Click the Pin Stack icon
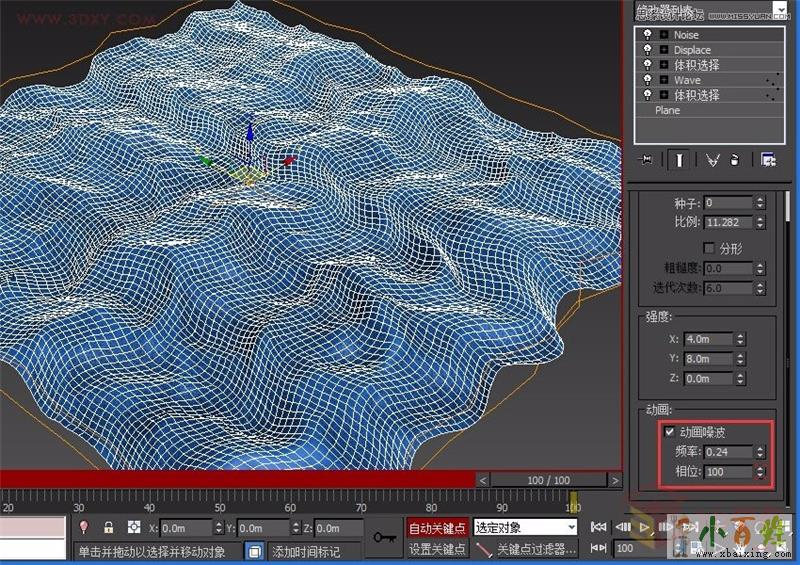The width and height of the screenshot is (800, 565). tap(647, 160)
